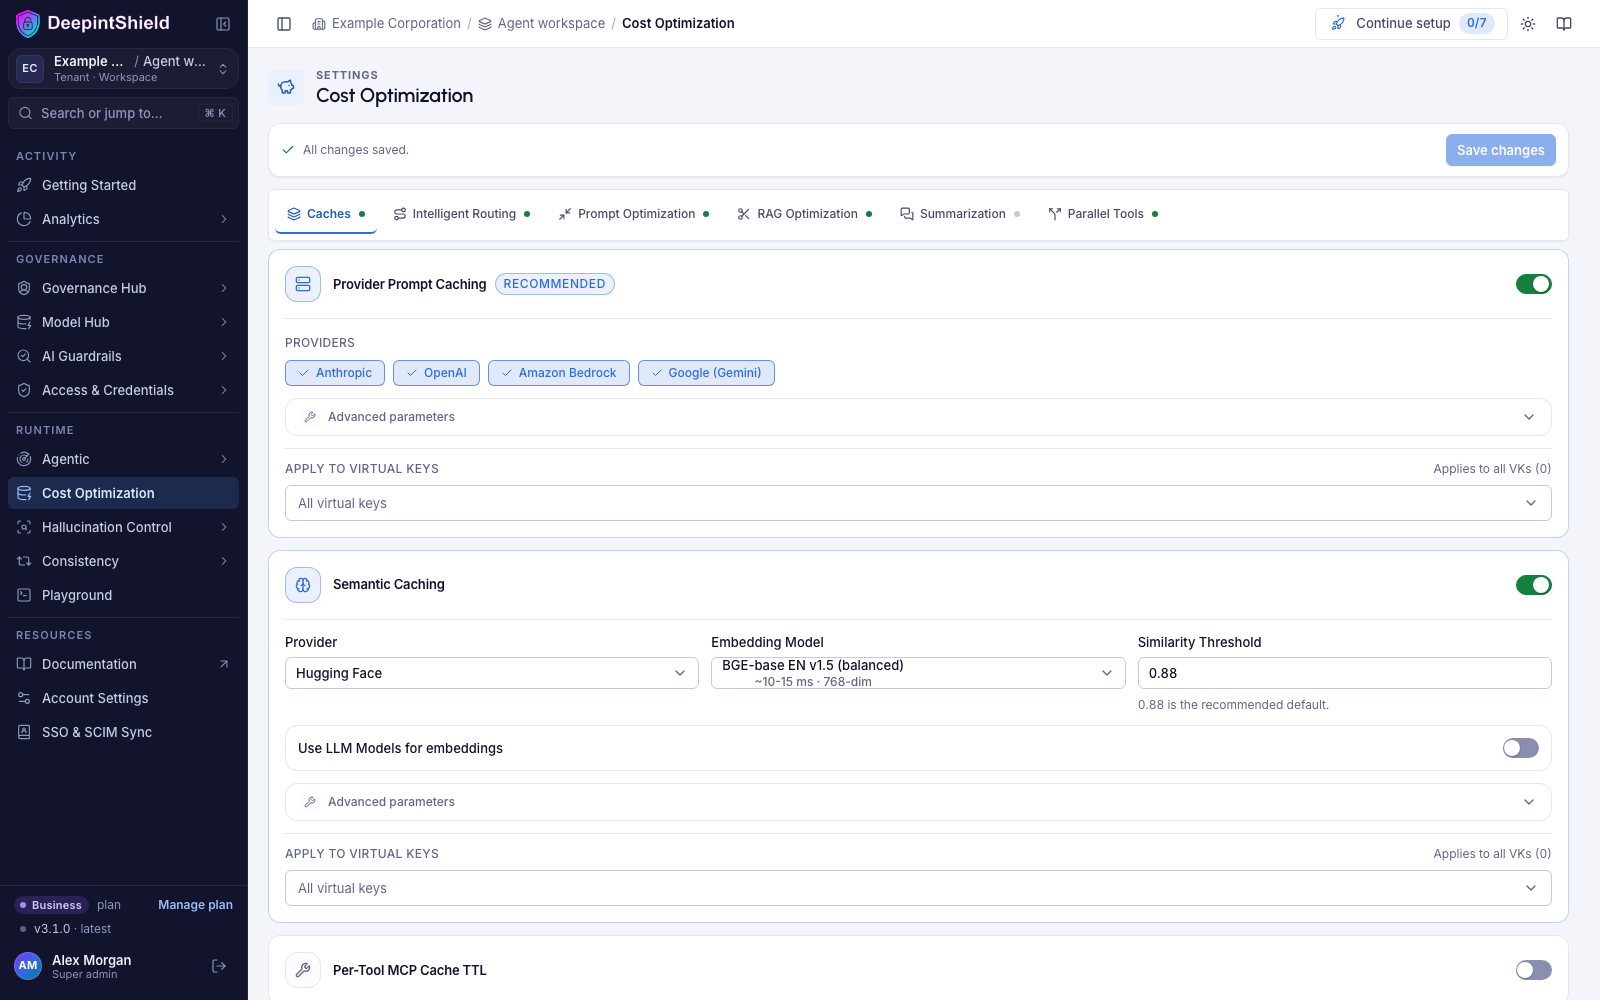Click the RECOMMENDED badge
This screenshot has width=1600, height=1000.
click(x=554, y=284)
